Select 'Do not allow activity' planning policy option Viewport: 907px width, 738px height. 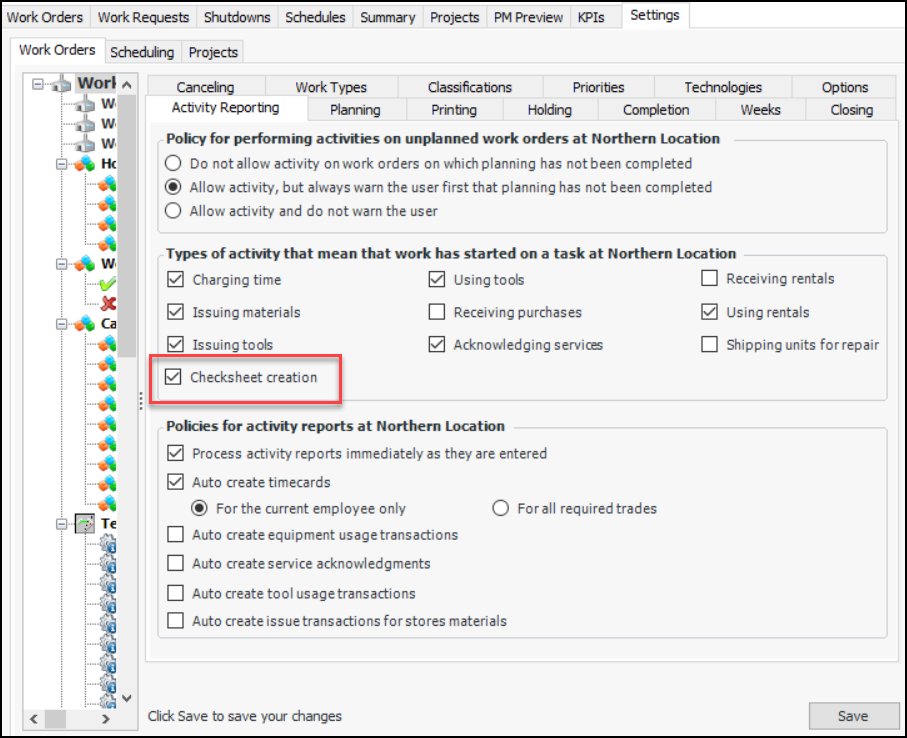pos(173,163)
